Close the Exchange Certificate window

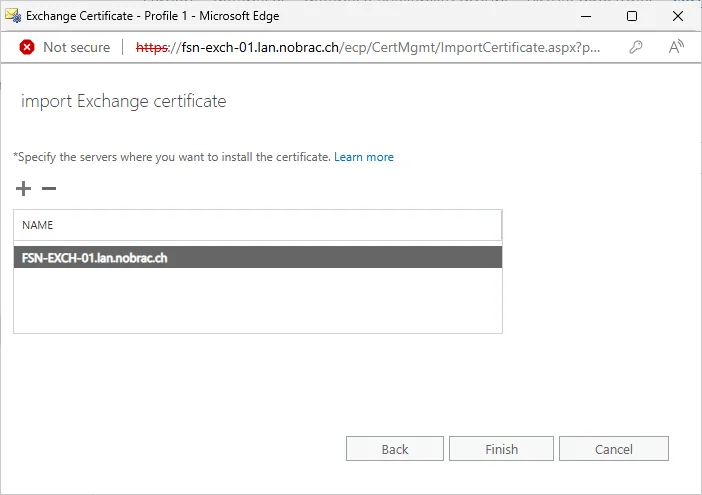(678, 16)
